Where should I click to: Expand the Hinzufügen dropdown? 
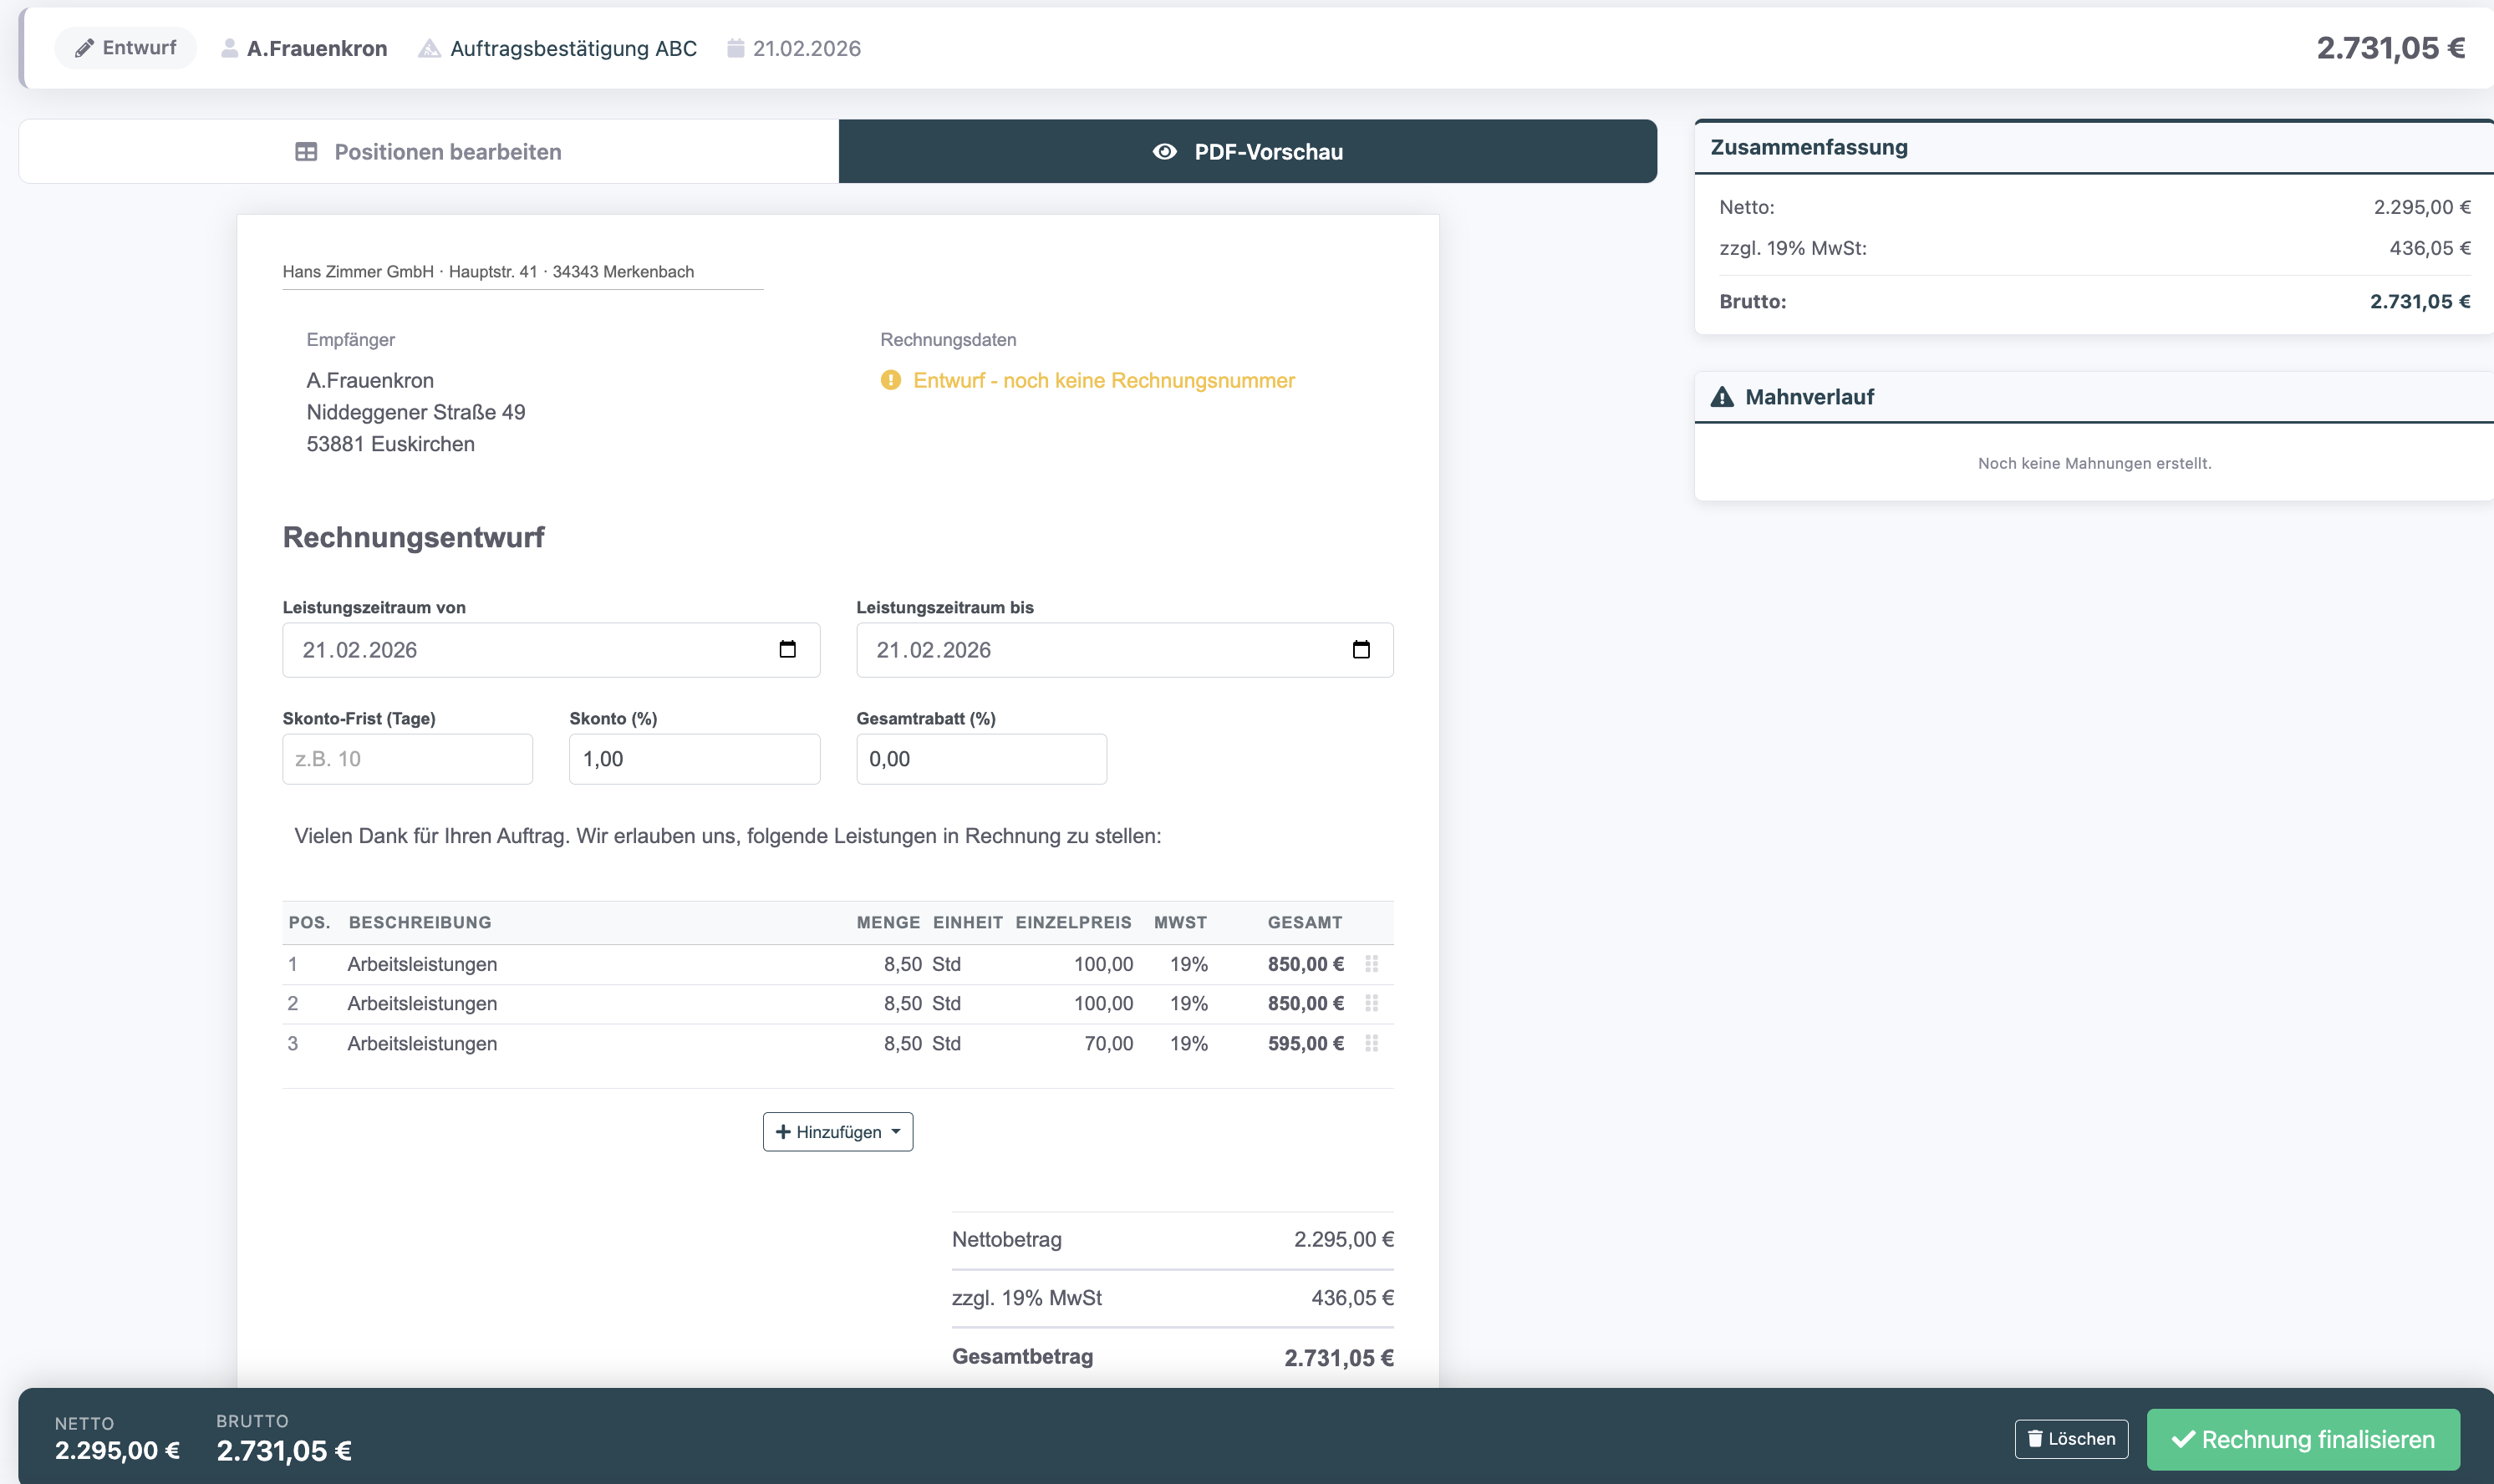837,1132
